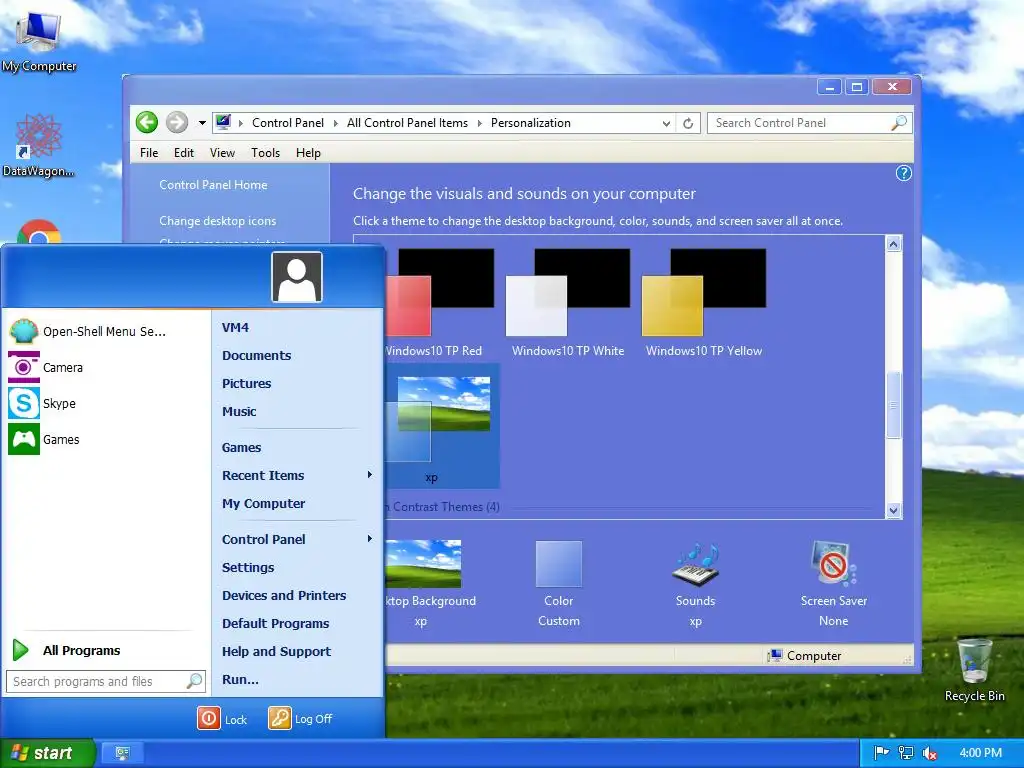1024x768 pixels.
Task: Select the DataWagon desktop shortcut icon
Action: click(38, 145)
